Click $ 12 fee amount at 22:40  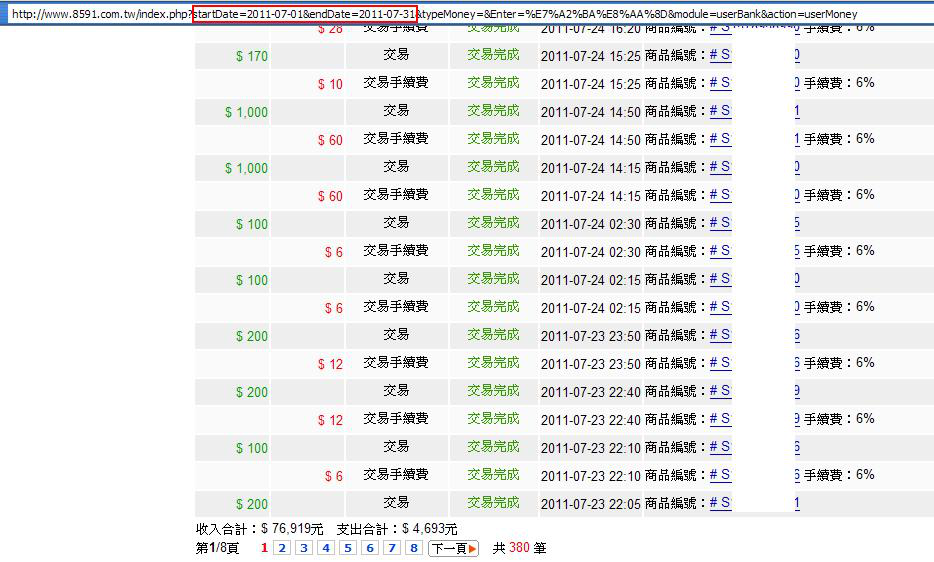point(330,420)
